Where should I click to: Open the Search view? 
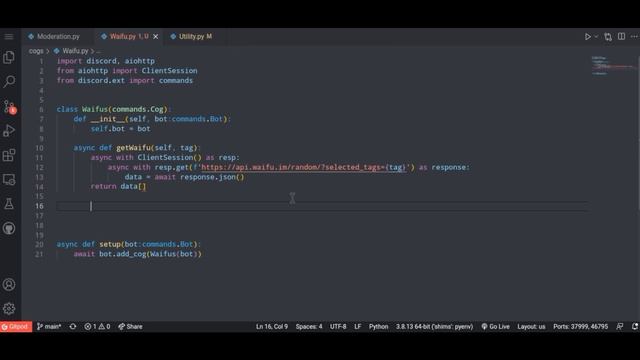(9, 82)
